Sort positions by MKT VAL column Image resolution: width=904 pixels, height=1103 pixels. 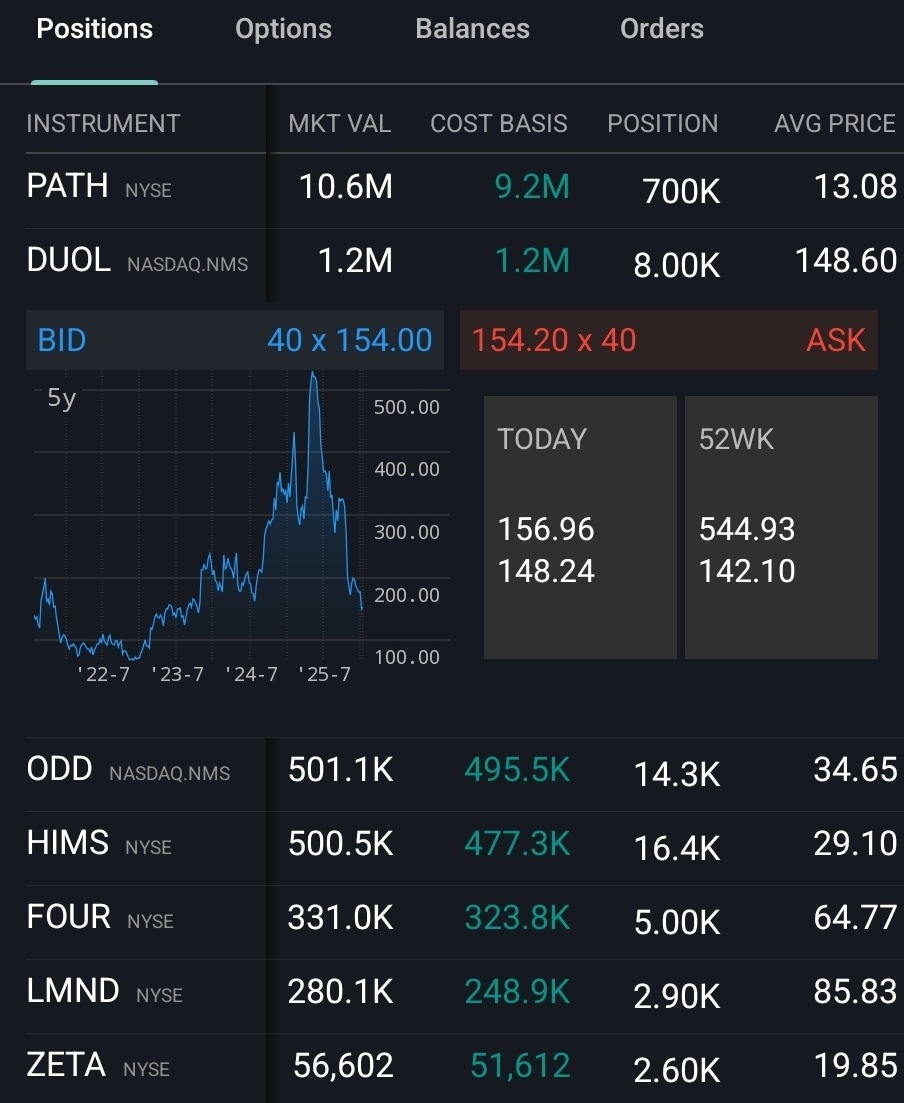click(x=339, y=123)
